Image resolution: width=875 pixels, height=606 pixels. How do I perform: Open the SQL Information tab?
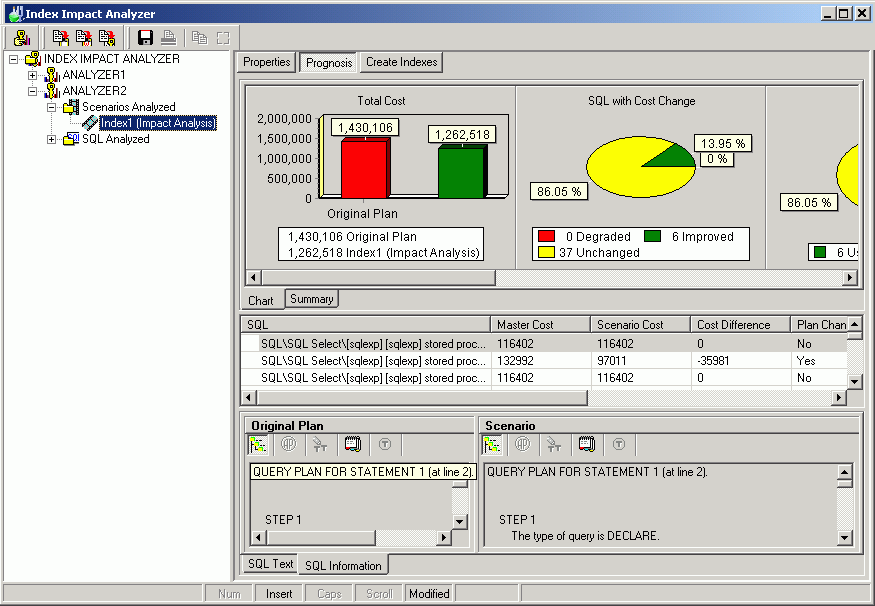(343, 566)
